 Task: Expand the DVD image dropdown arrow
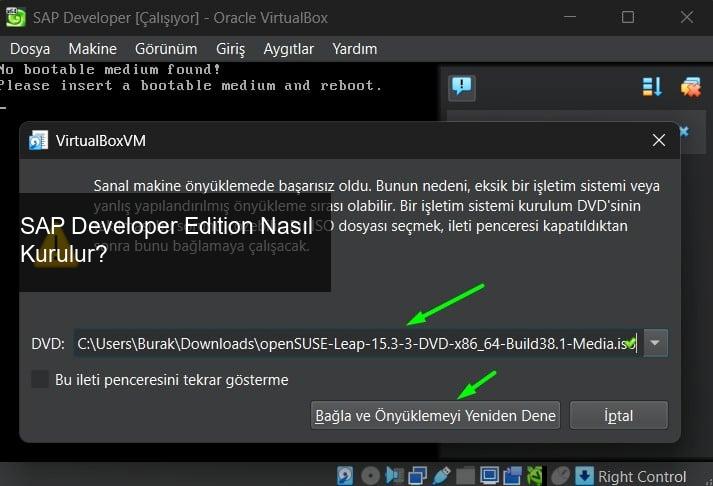point(656,344)
